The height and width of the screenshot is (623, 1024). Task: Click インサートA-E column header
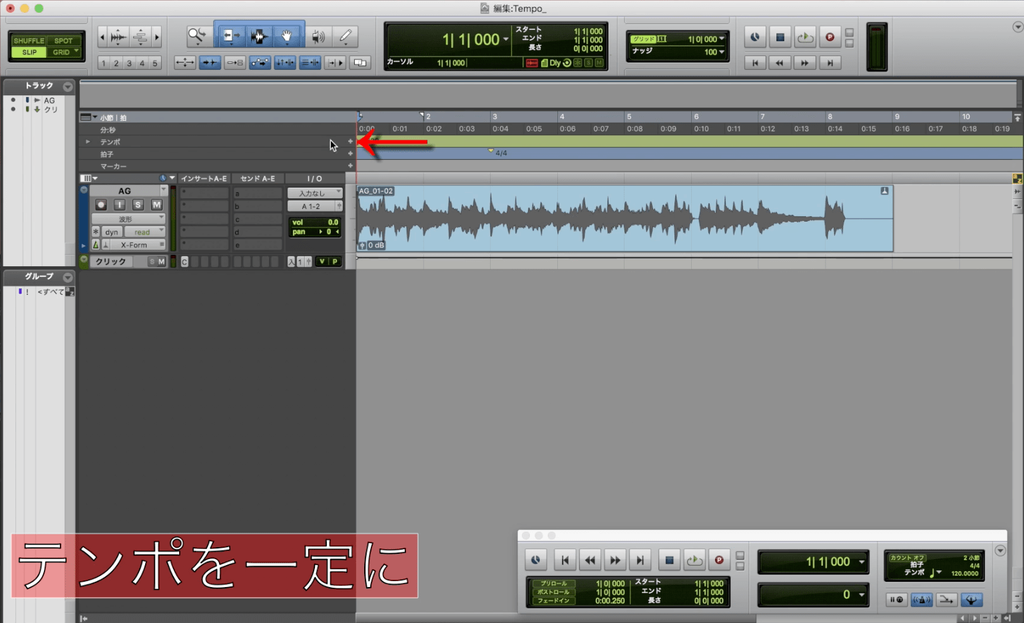[204, 178]
